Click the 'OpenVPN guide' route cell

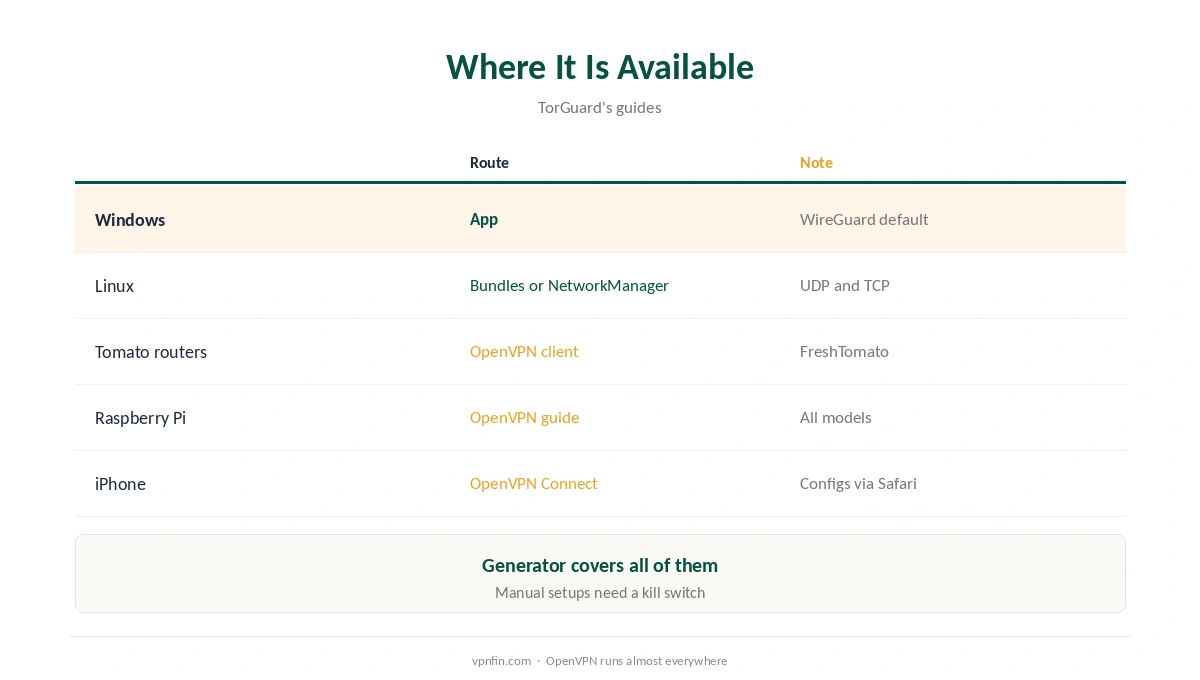(524, 417)
